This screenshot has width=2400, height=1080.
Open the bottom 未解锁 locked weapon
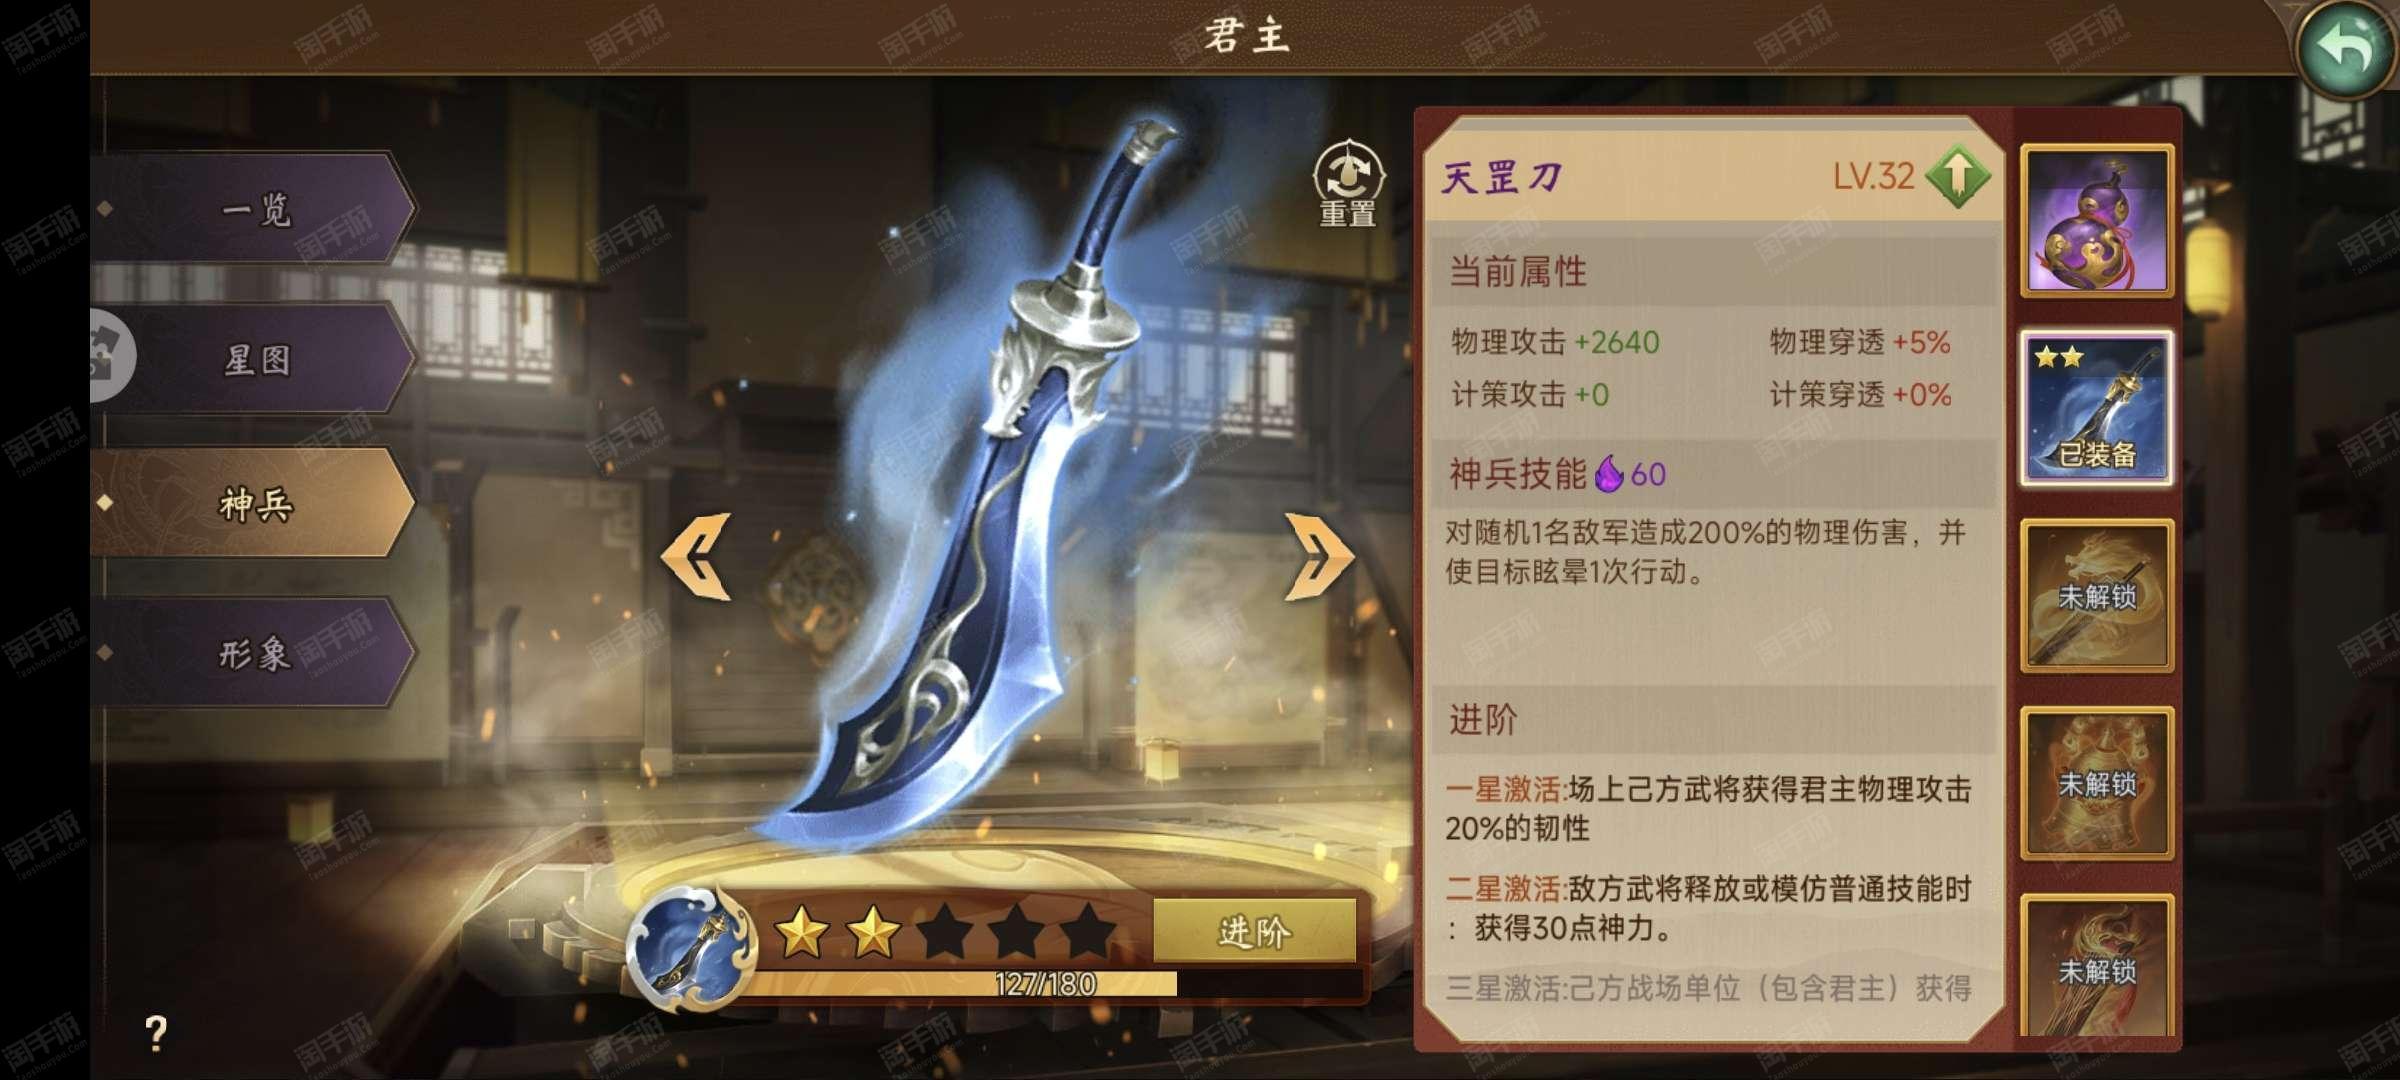2097,966
